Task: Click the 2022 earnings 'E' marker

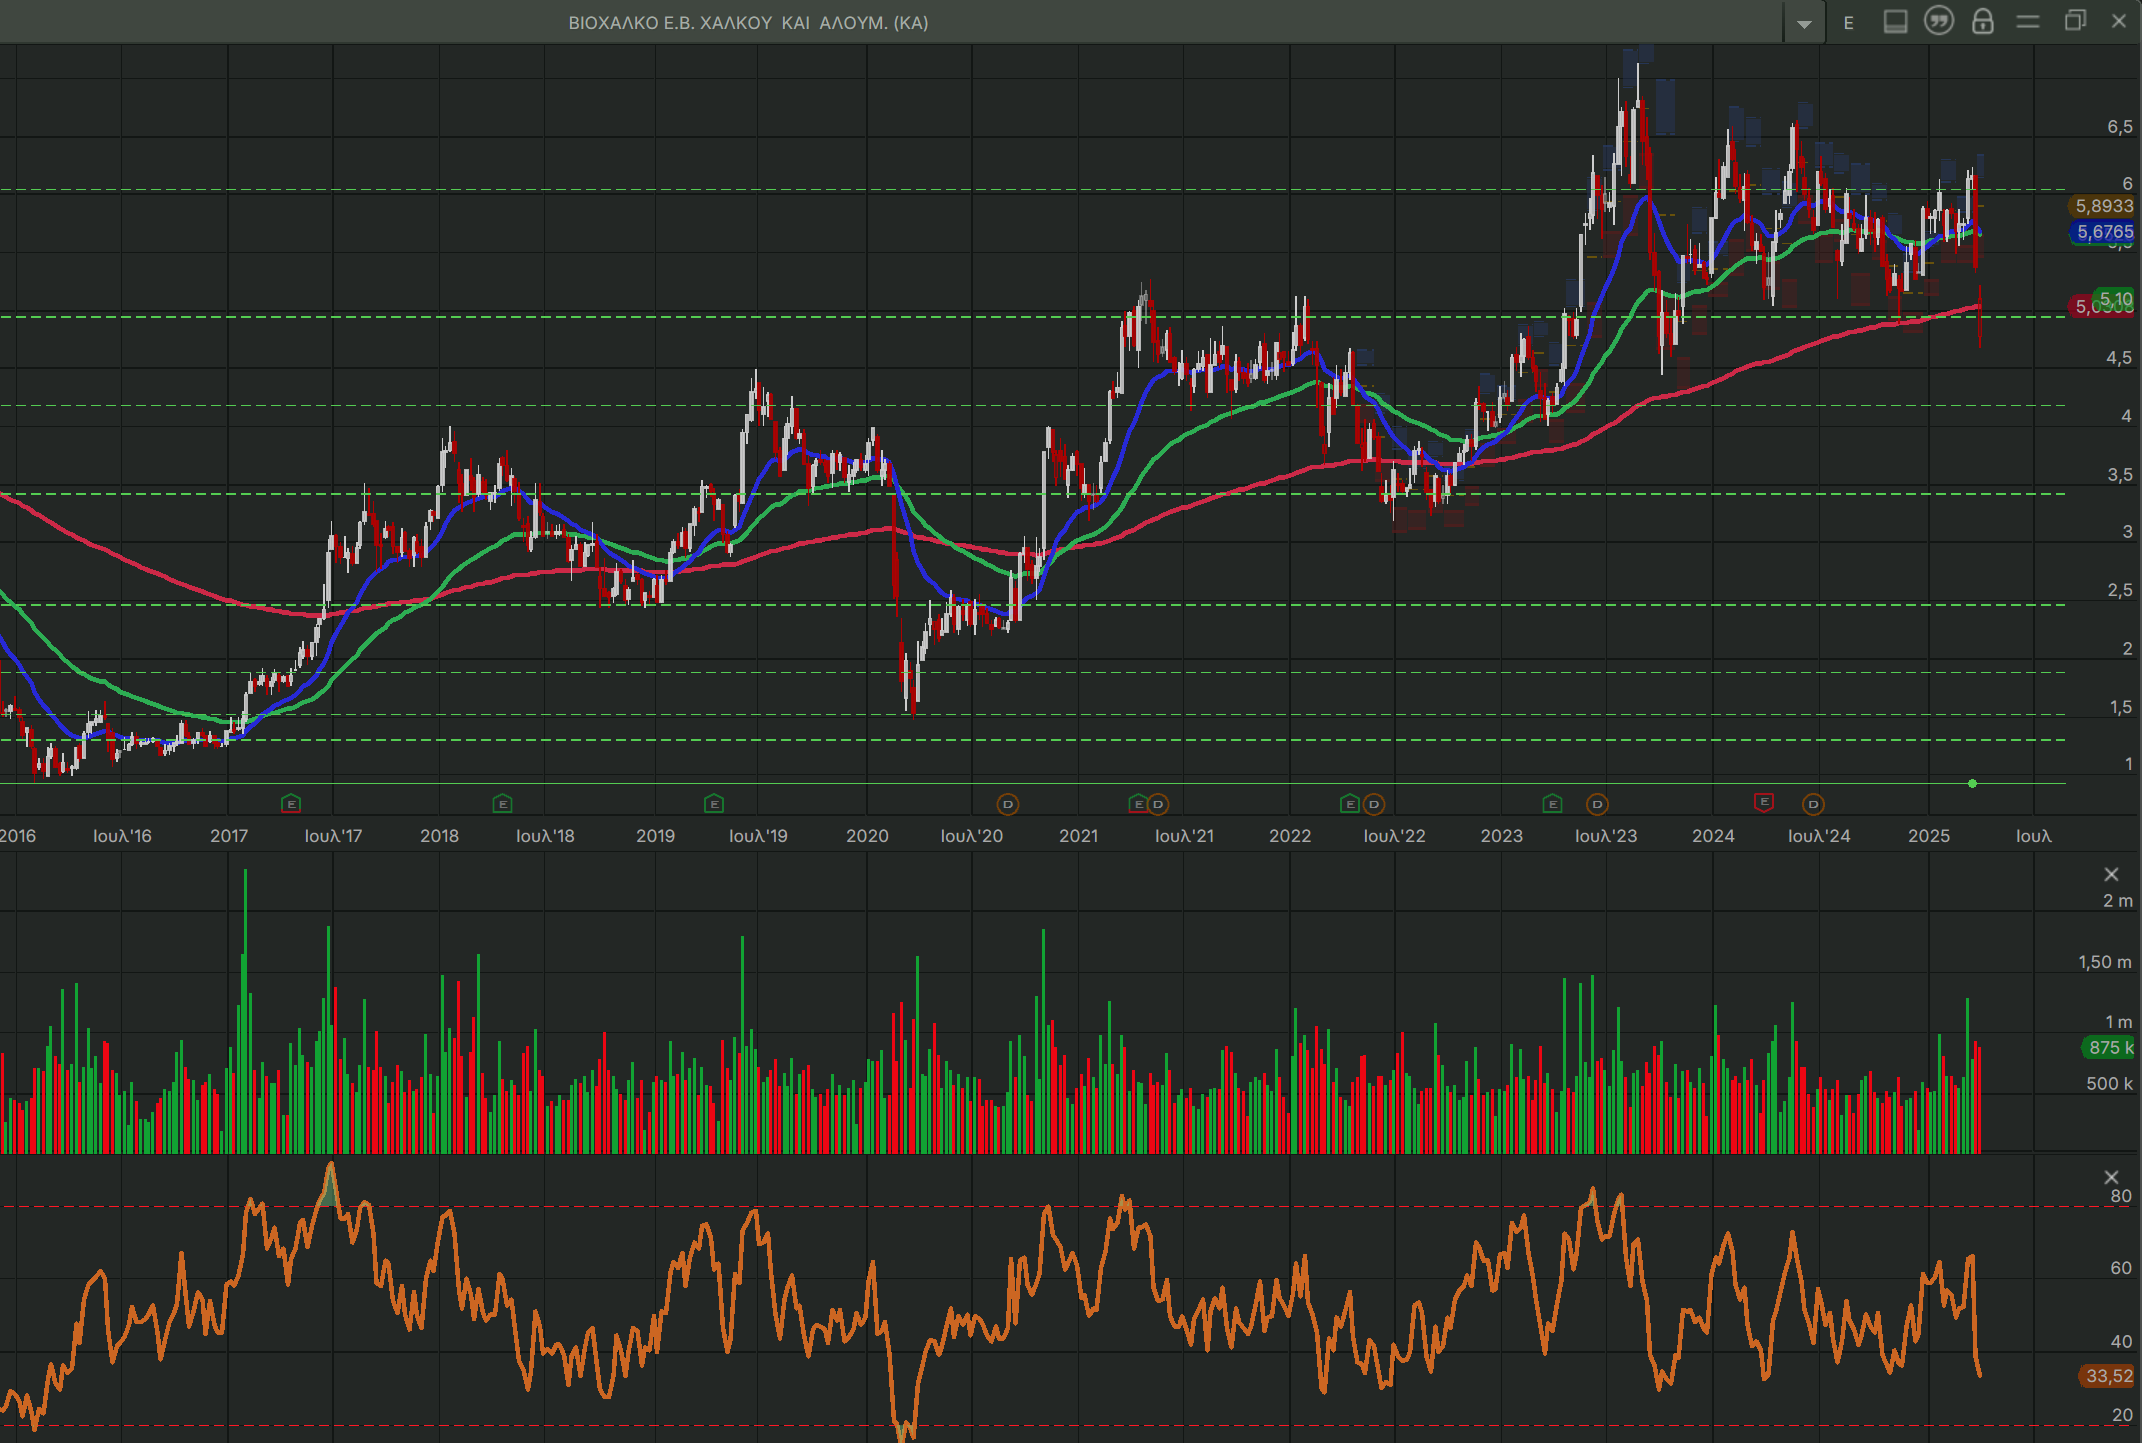Action: click(1349, 803)
